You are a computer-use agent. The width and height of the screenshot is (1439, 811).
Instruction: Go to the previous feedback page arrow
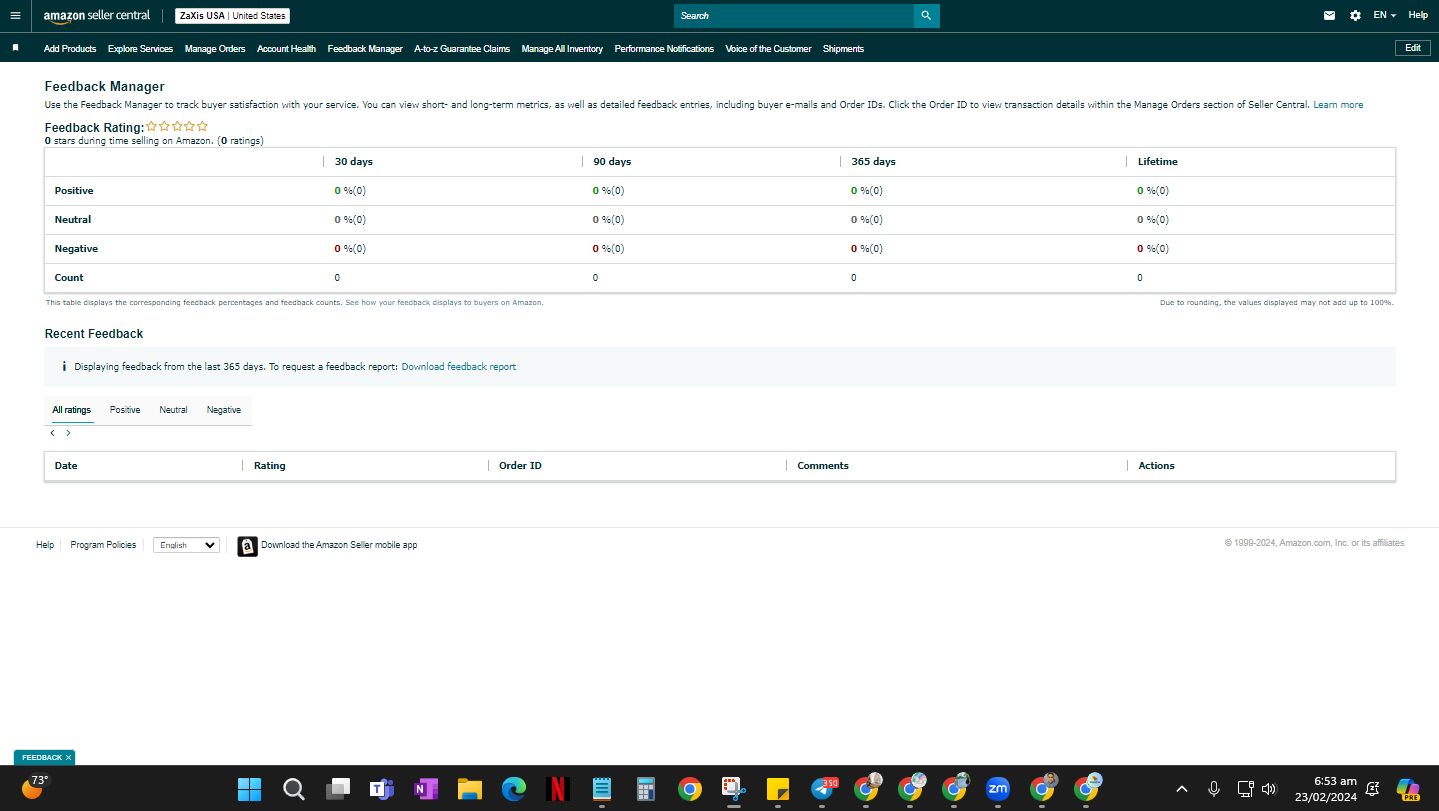52,433
